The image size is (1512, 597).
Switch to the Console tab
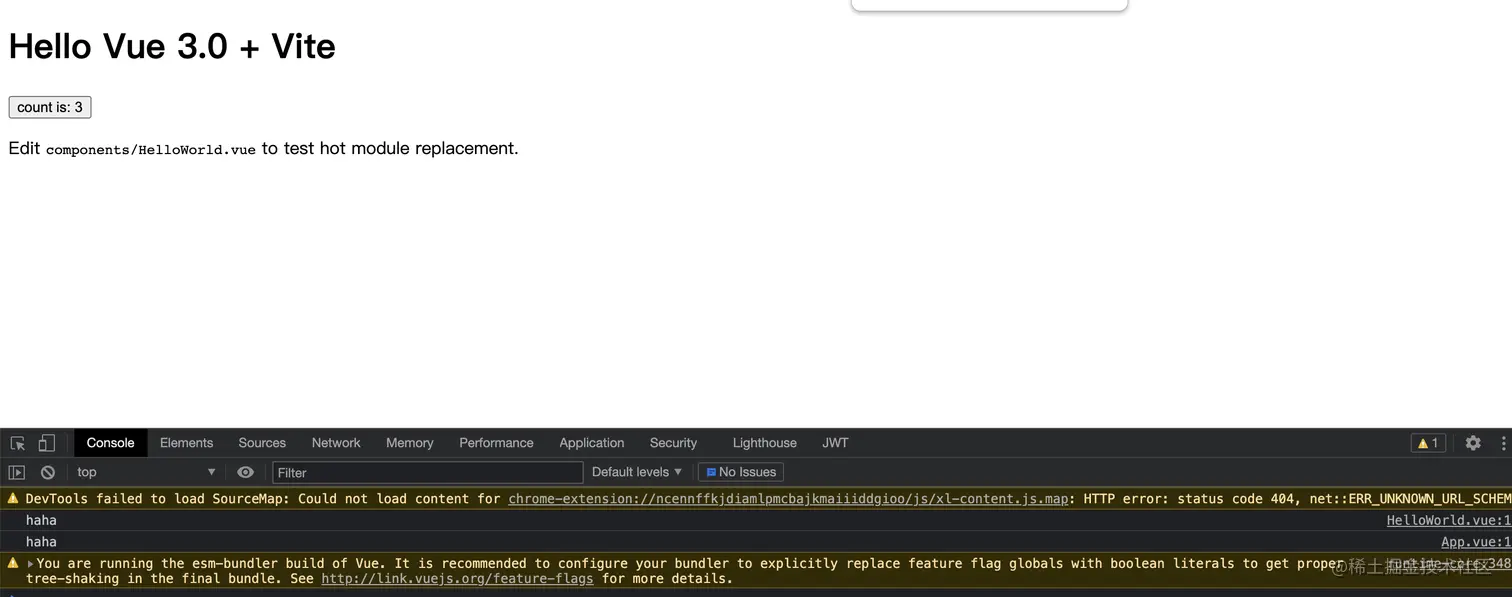[110, 443]
